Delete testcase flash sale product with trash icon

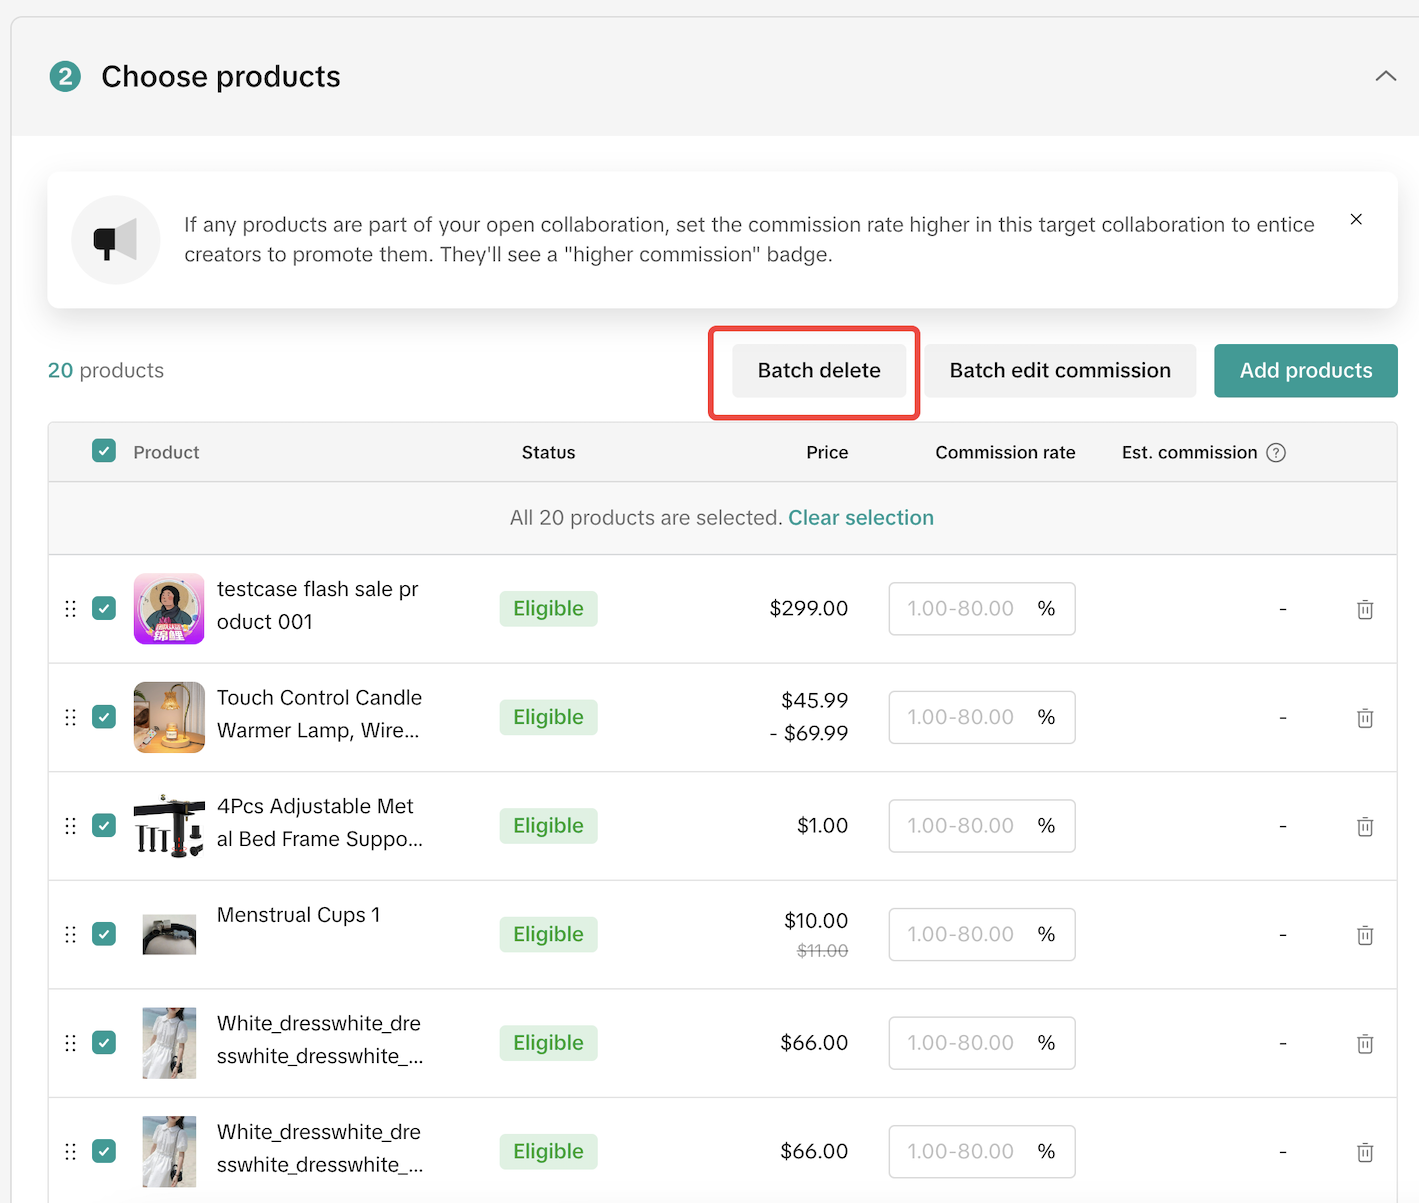(x=1364, y=609)
